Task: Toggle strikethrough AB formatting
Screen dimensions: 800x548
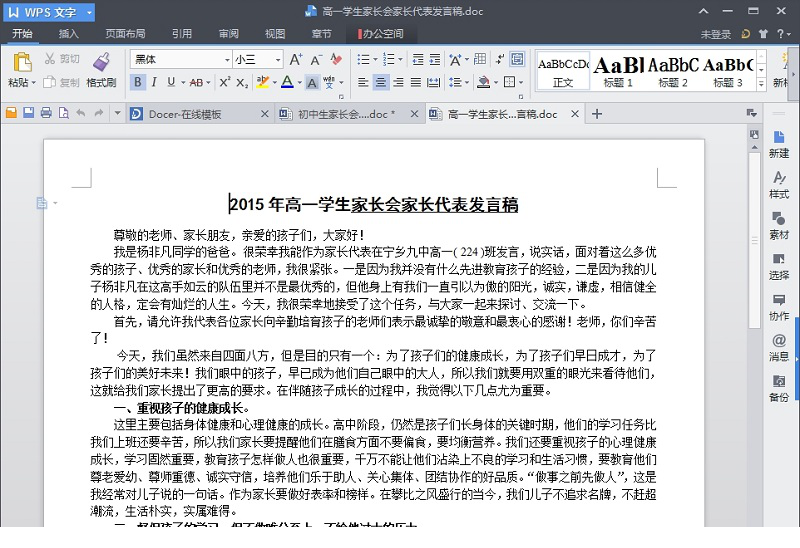Action: (x=196, y=82)
